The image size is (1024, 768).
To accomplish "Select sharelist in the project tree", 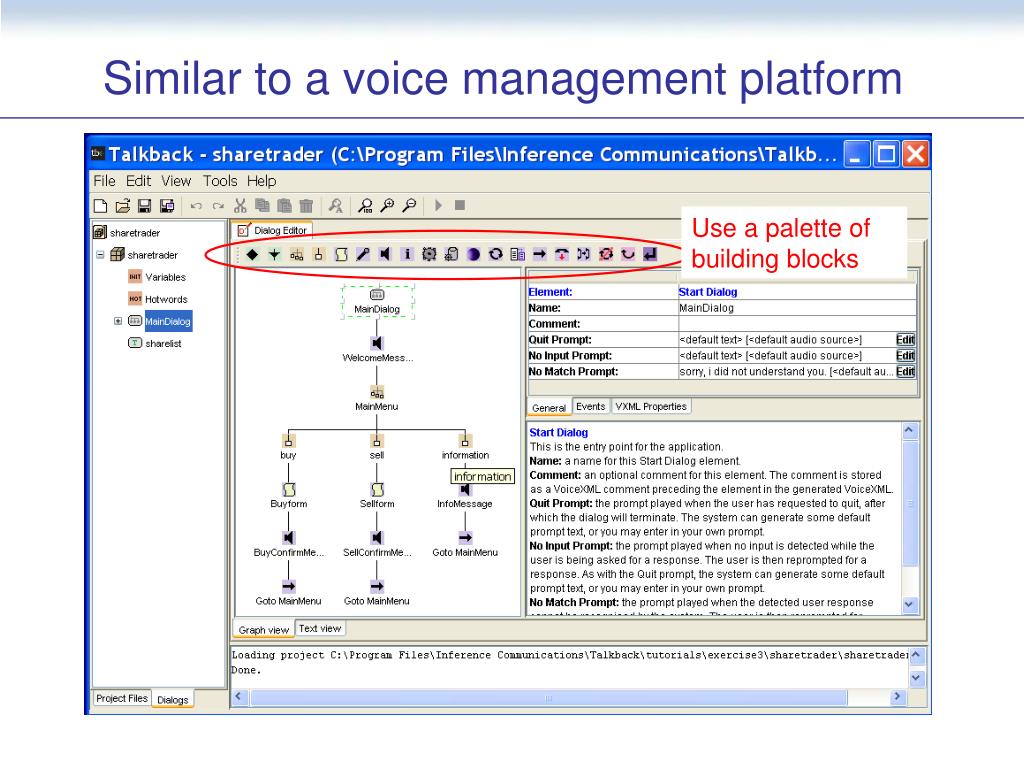I will tap(155, 344).
